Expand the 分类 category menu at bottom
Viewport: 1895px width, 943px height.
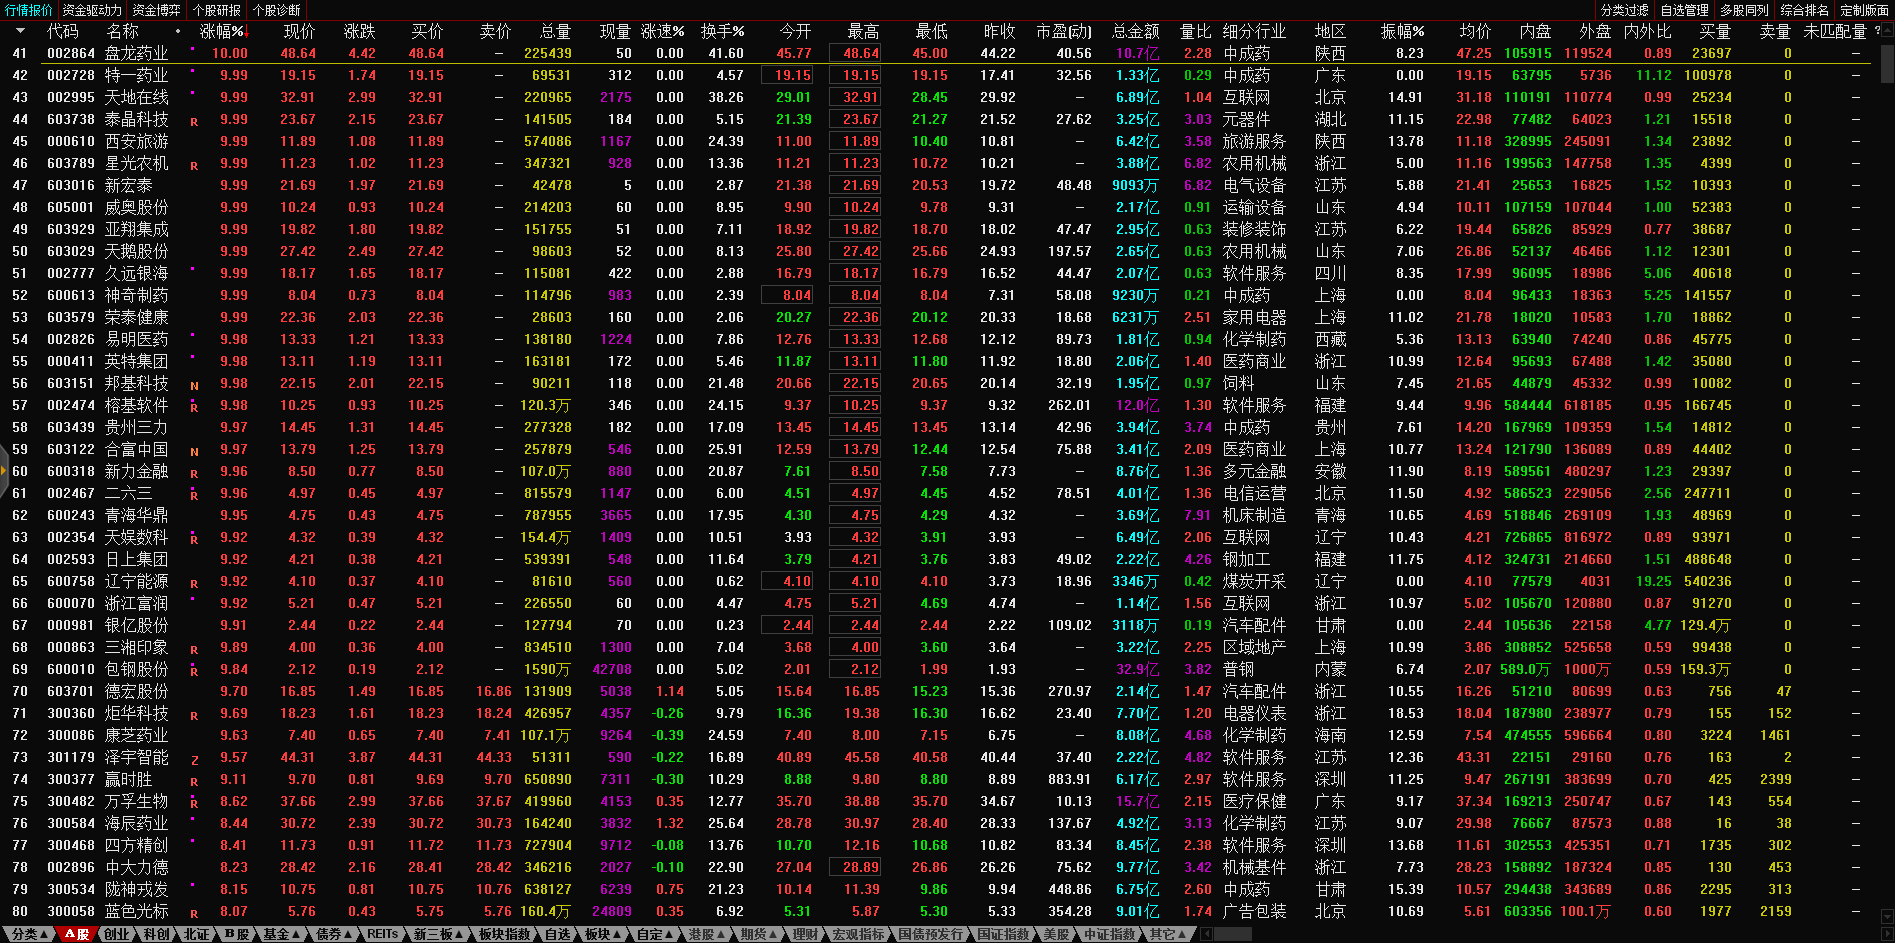click(x=29, y=934)
